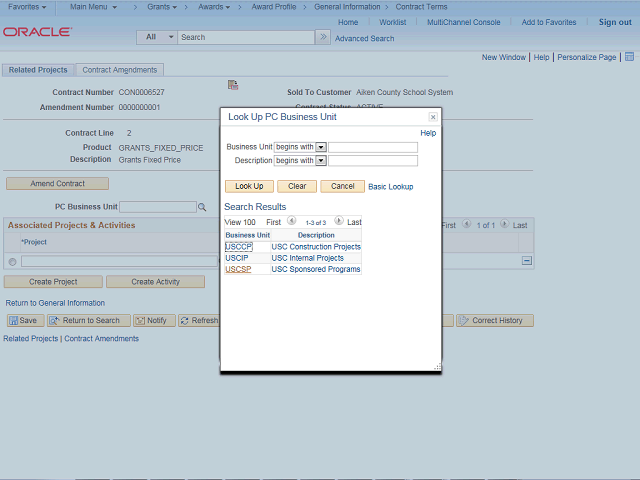
Task: Click into the Business Unit search field
Action: coord(373,147)
